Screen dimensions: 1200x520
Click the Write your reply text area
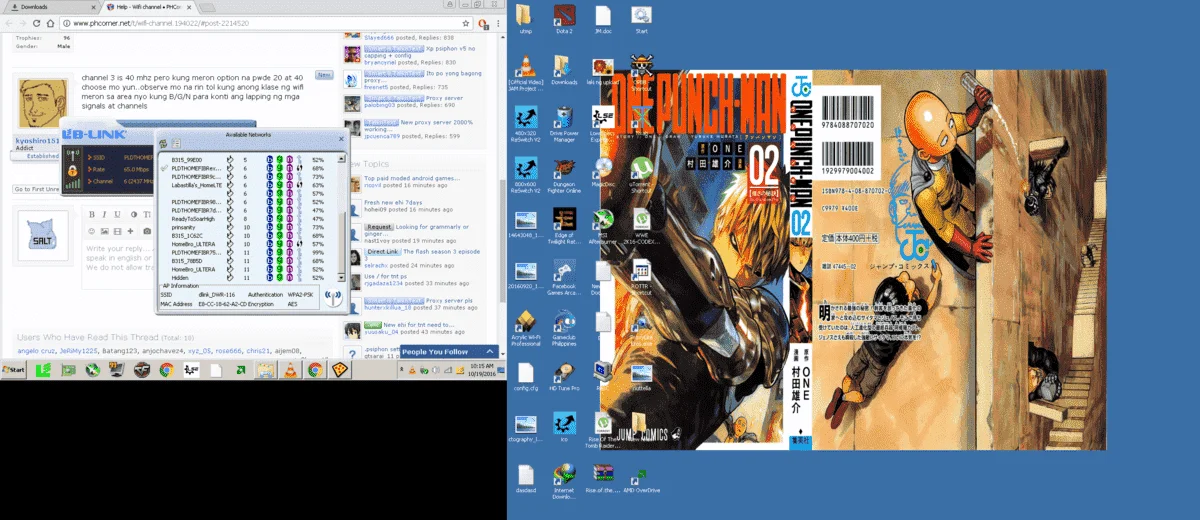[x=118, y=260]
